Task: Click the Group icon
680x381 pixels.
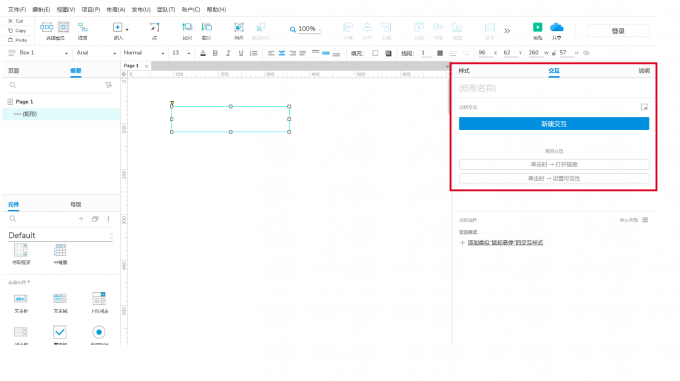Action: pos(239,27)
